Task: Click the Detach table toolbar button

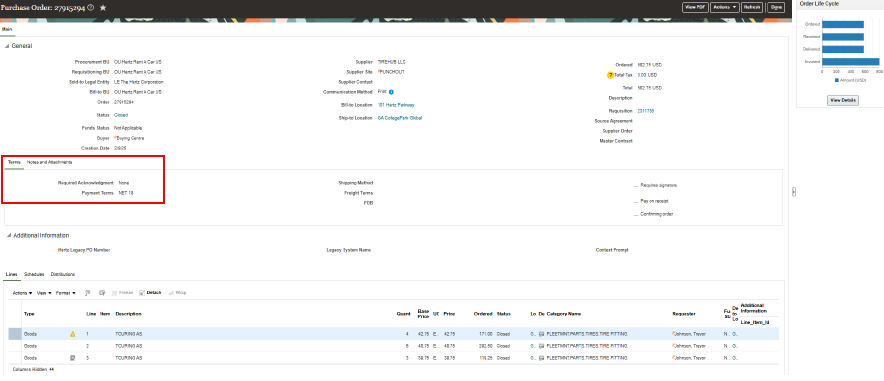Action: click(x=150, y=293)
